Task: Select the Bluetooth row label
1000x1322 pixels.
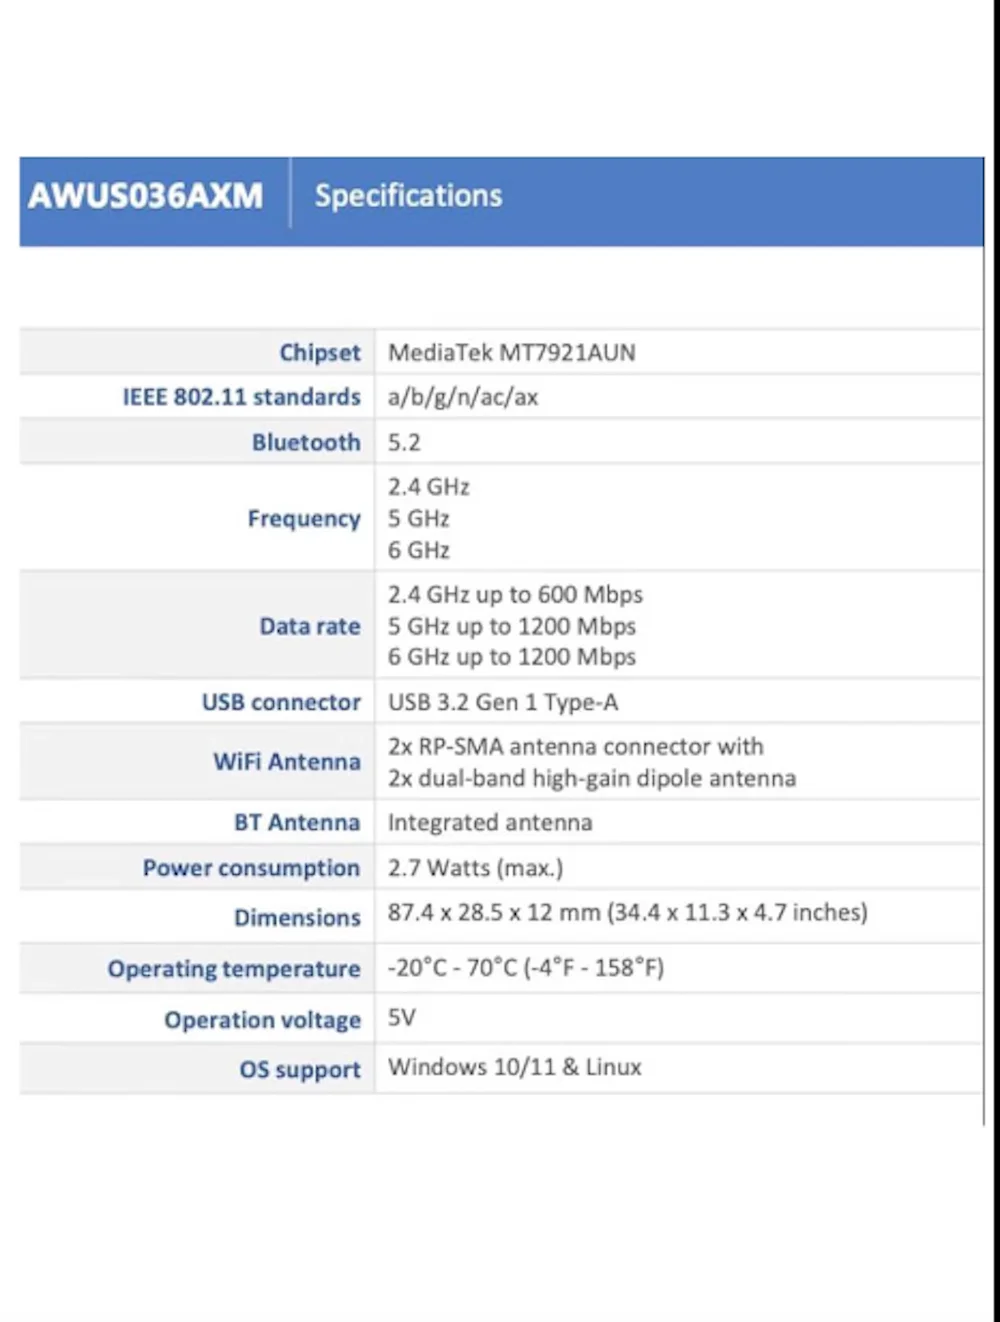Action: 306,442
